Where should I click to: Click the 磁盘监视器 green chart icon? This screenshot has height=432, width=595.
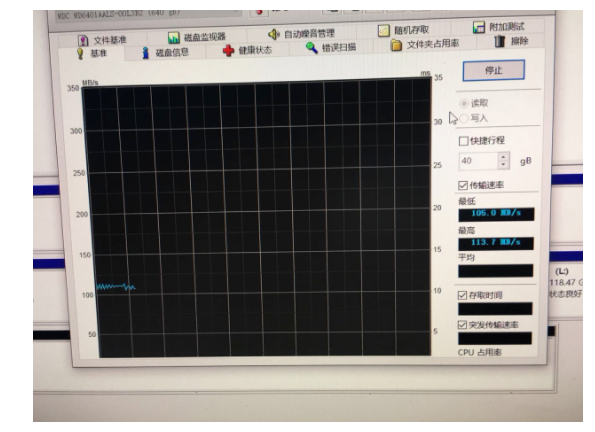[x=173, y=38]
